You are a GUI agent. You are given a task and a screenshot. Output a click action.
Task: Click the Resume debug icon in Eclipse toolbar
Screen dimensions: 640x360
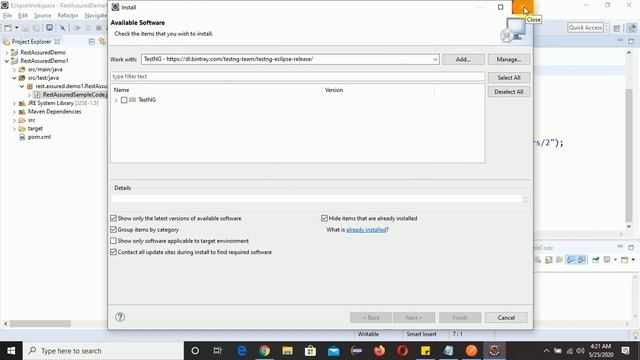[77, 28]
